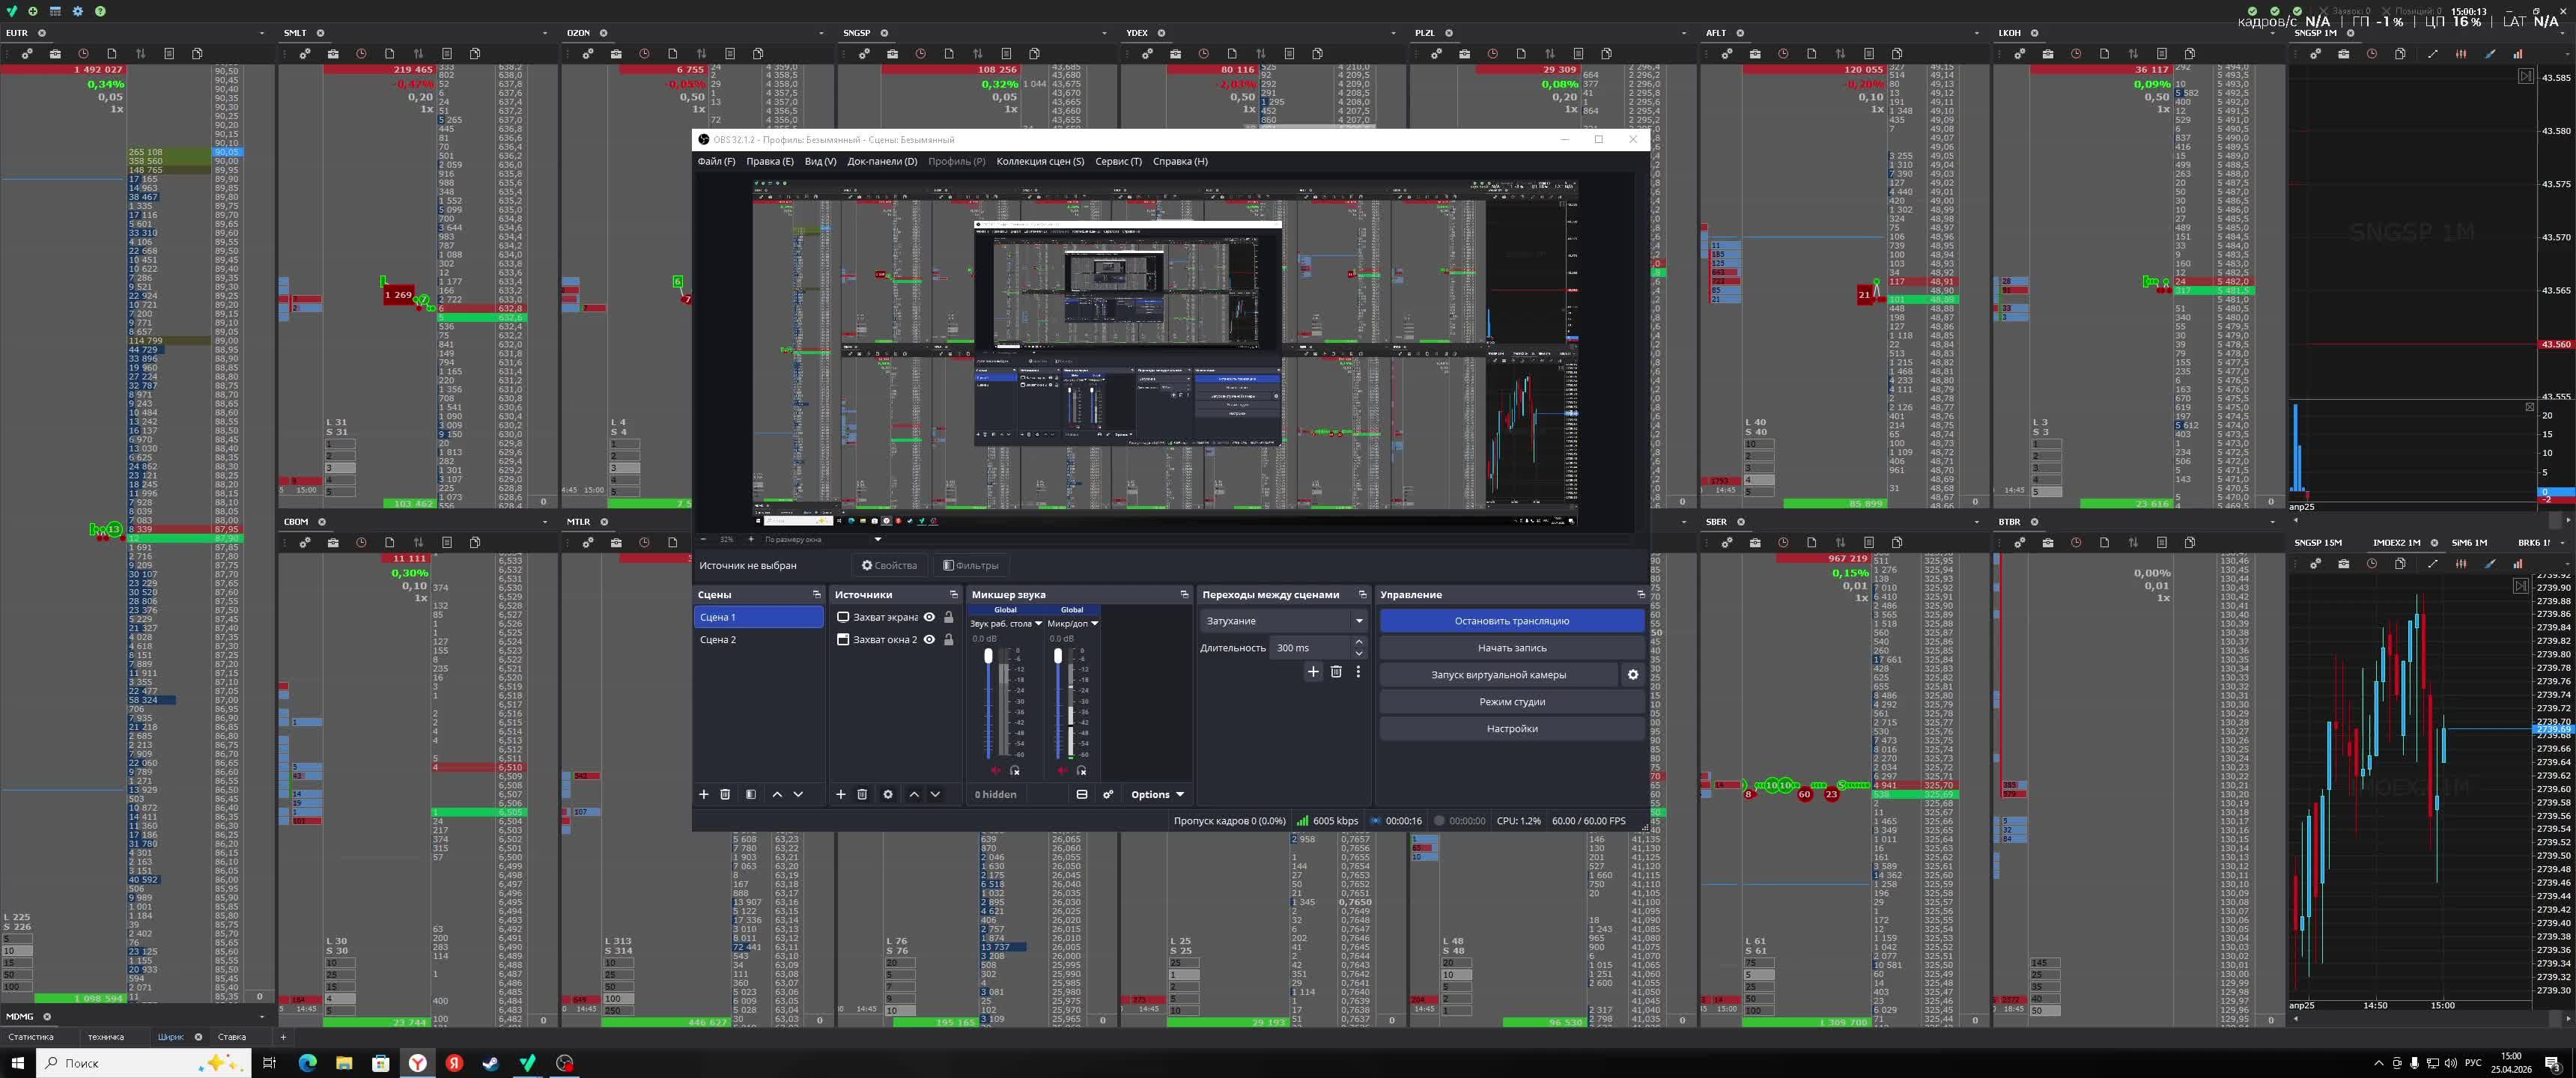Click the desktop audio volume fader
Screen dimensions: 2576x1078
coord(988,657)
